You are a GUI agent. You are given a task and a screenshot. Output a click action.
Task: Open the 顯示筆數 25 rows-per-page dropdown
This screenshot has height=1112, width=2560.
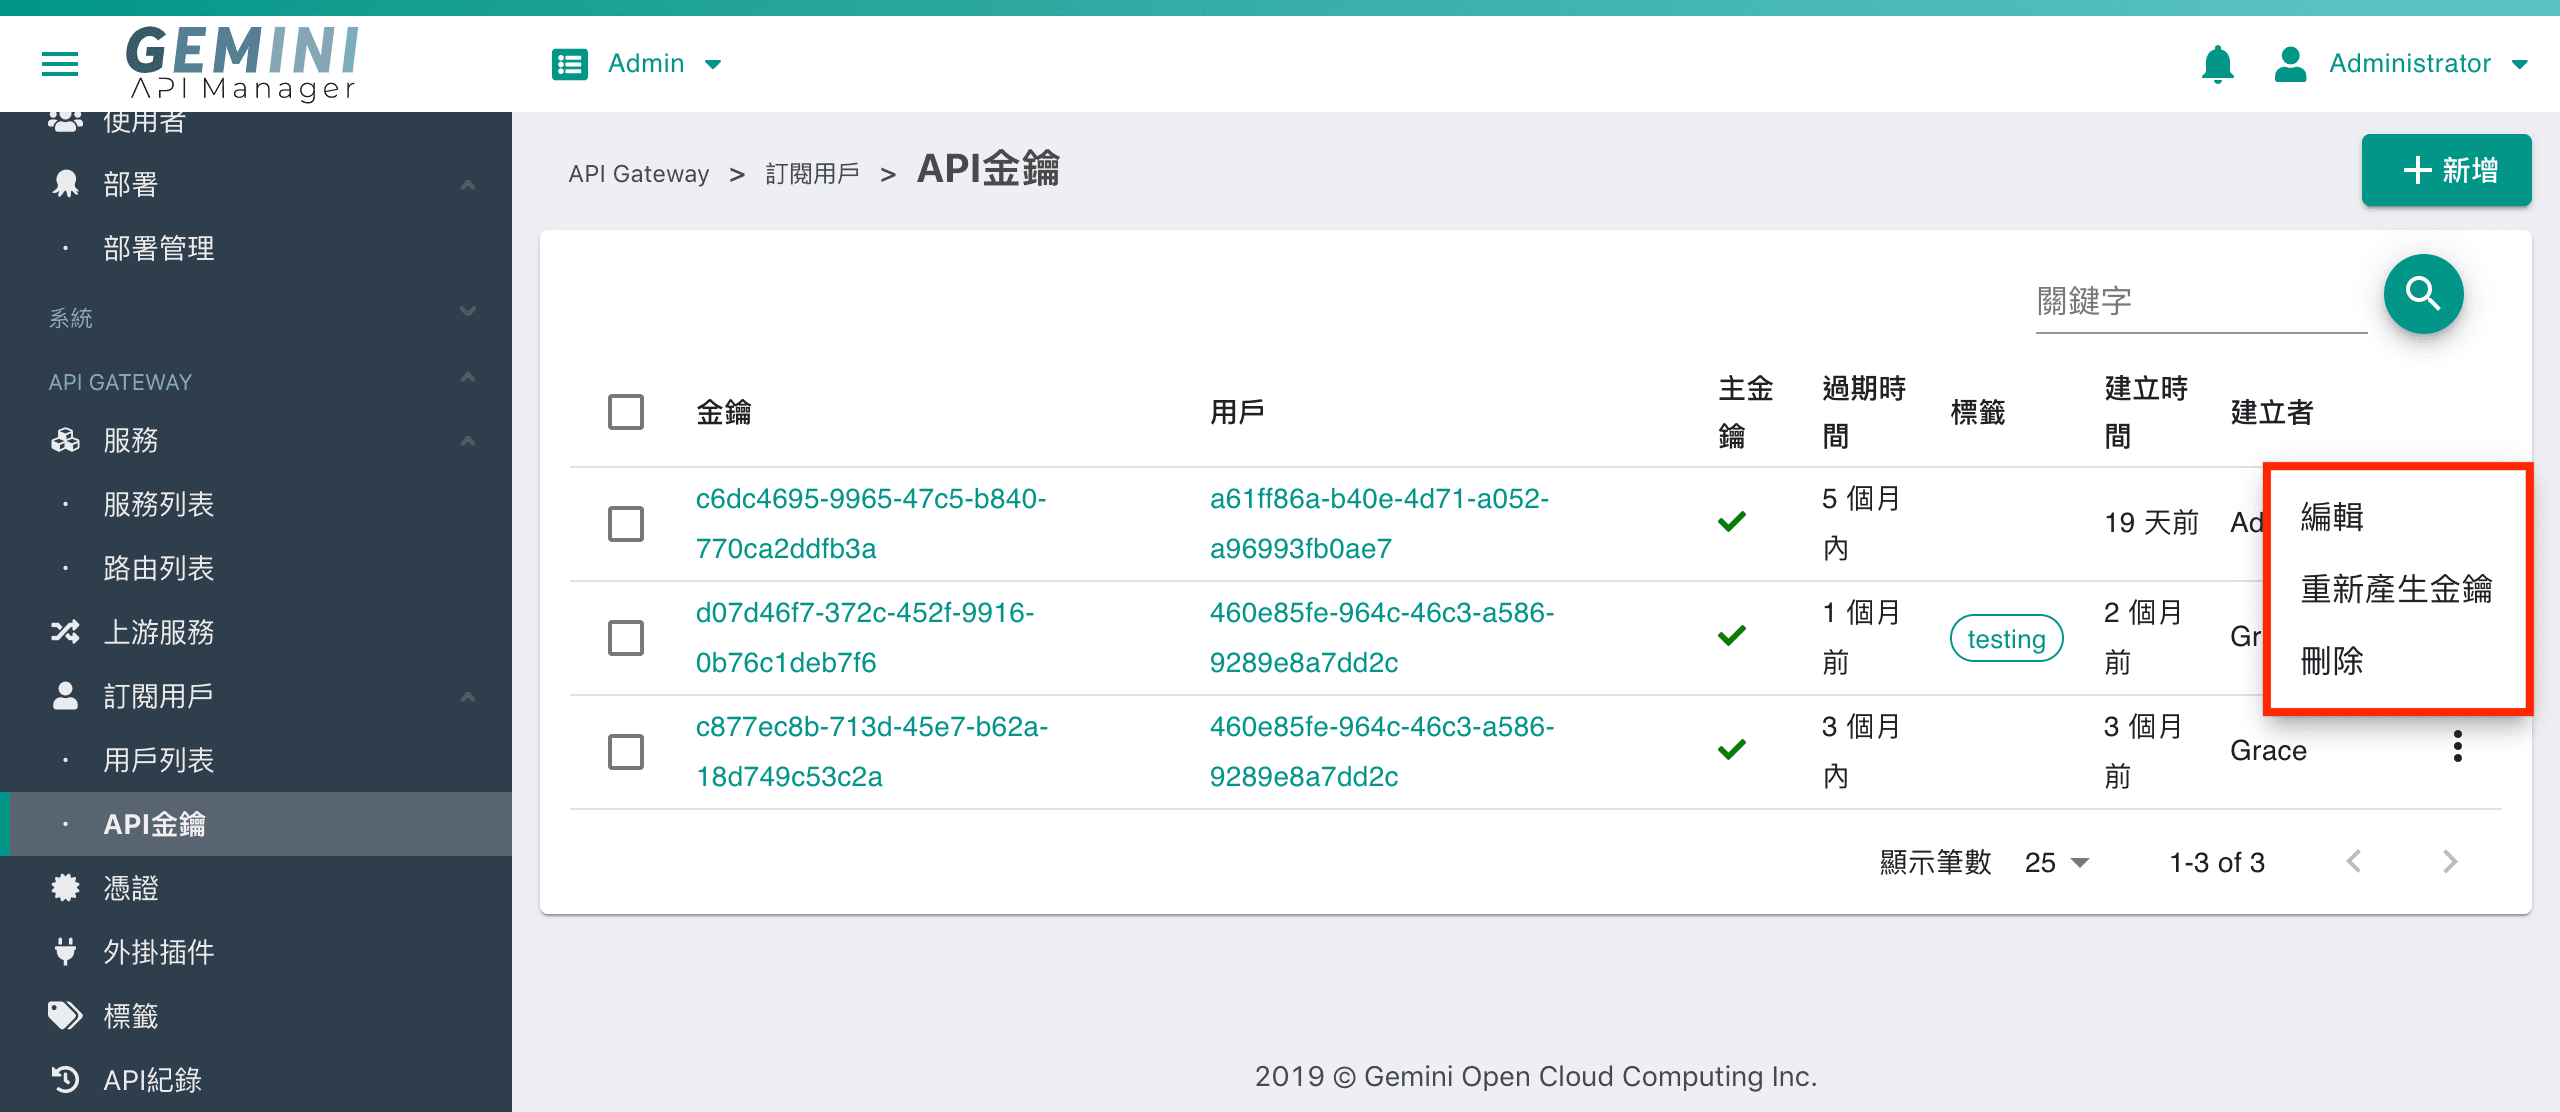[x=2057, y=862]
